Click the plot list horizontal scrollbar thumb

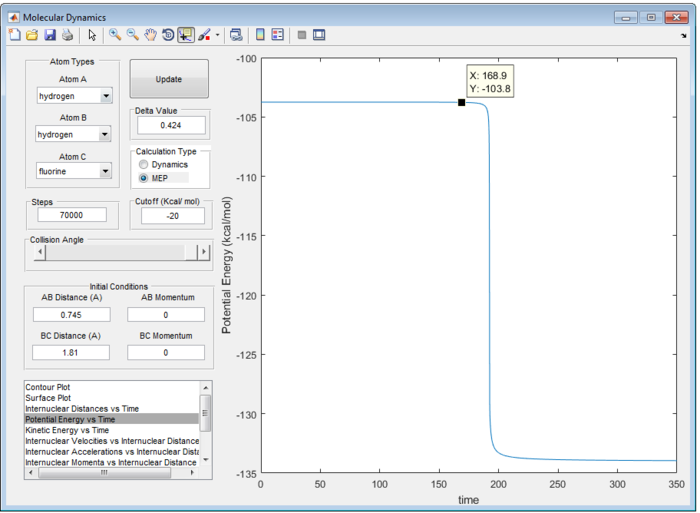[x=104, y=472]
